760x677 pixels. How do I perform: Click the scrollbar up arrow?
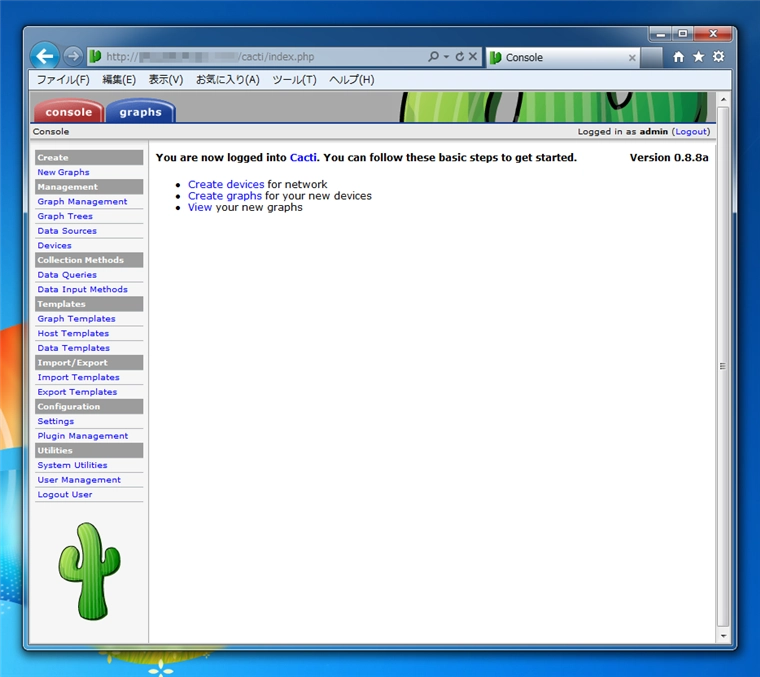pyautogui.click(x=723, y=99)
